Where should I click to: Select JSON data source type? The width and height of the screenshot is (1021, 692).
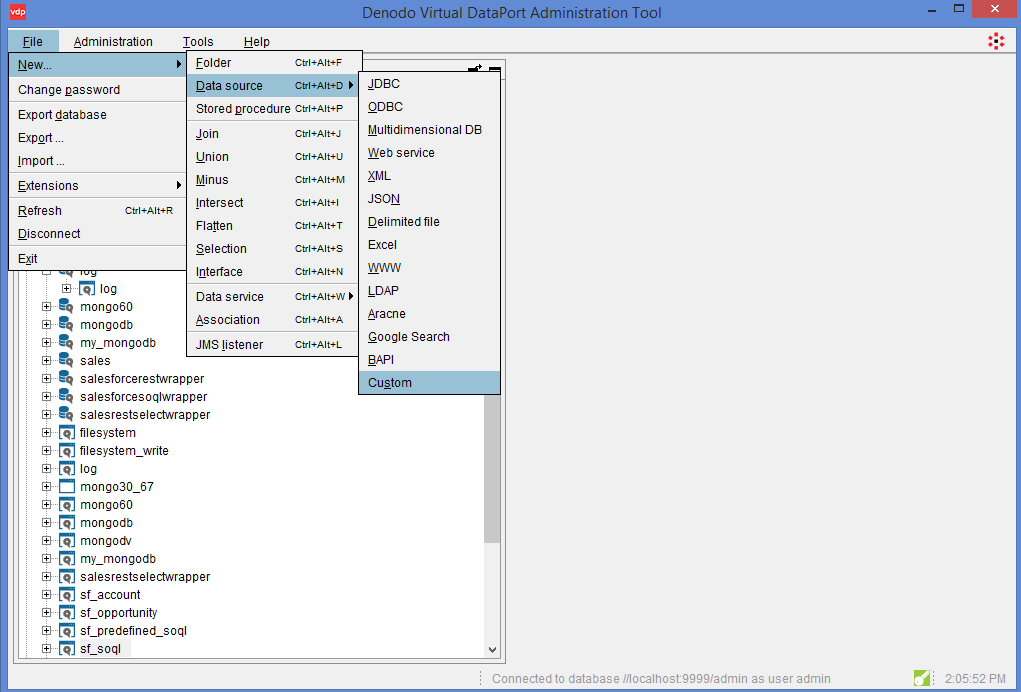[429, 199]
